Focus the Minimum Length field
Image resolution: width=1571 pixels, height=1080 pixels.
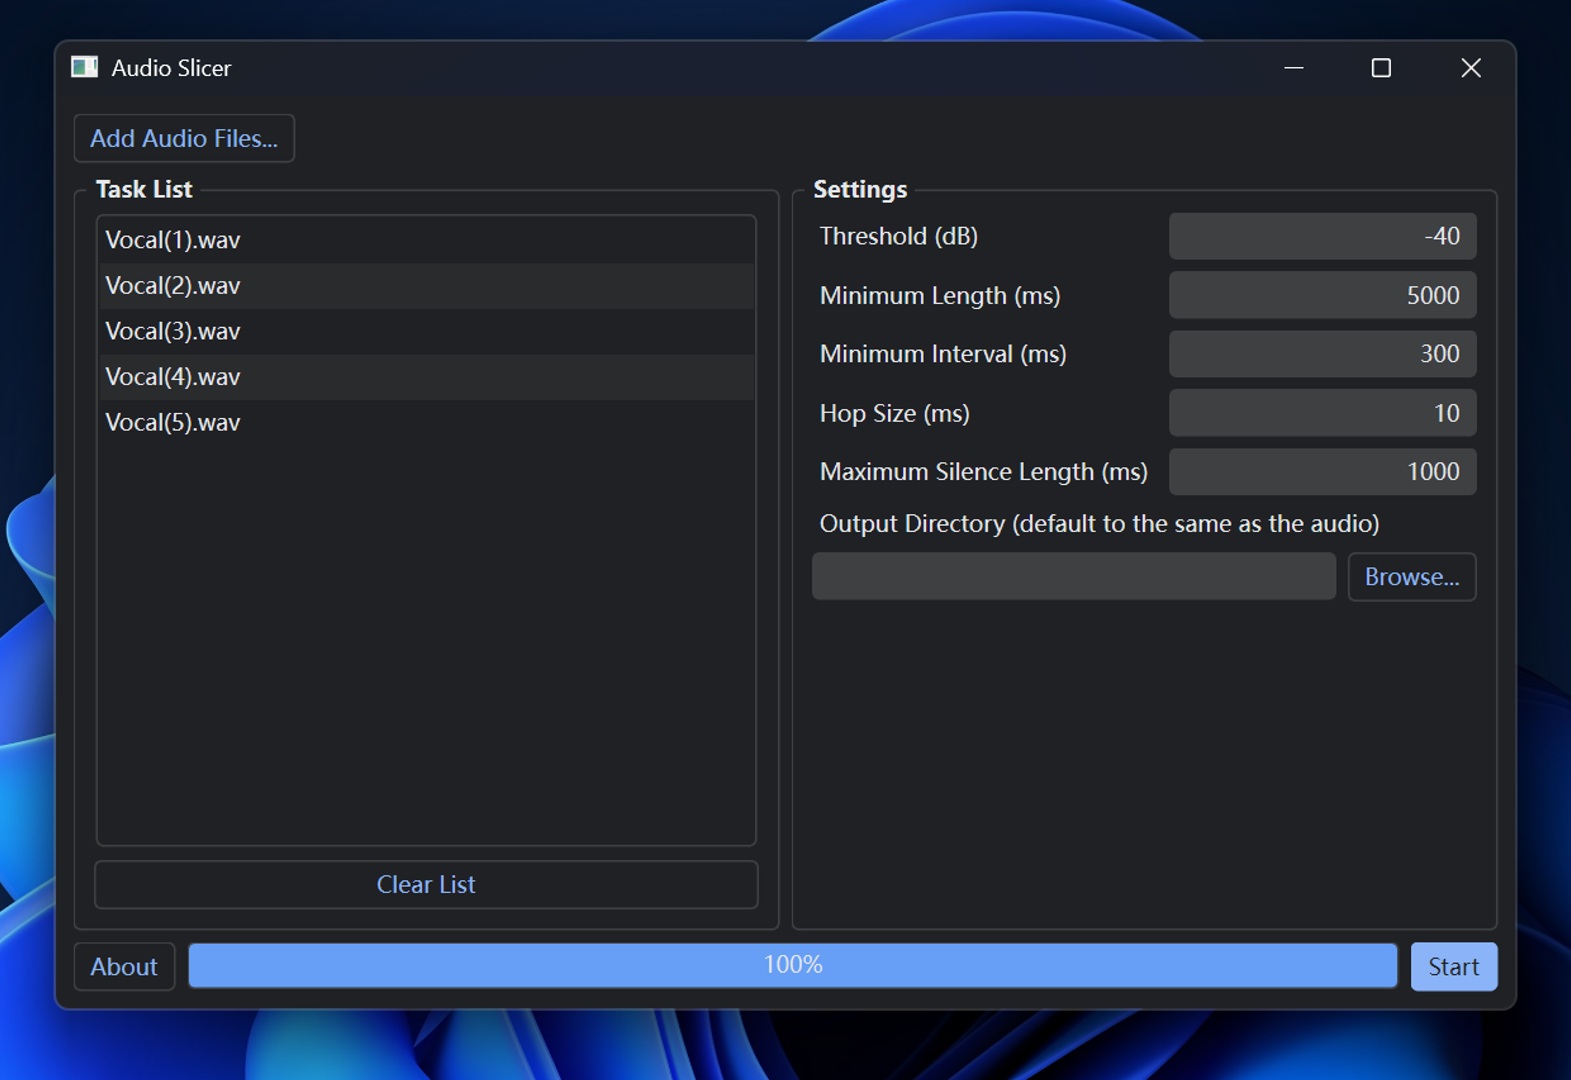click(1322, 295)
